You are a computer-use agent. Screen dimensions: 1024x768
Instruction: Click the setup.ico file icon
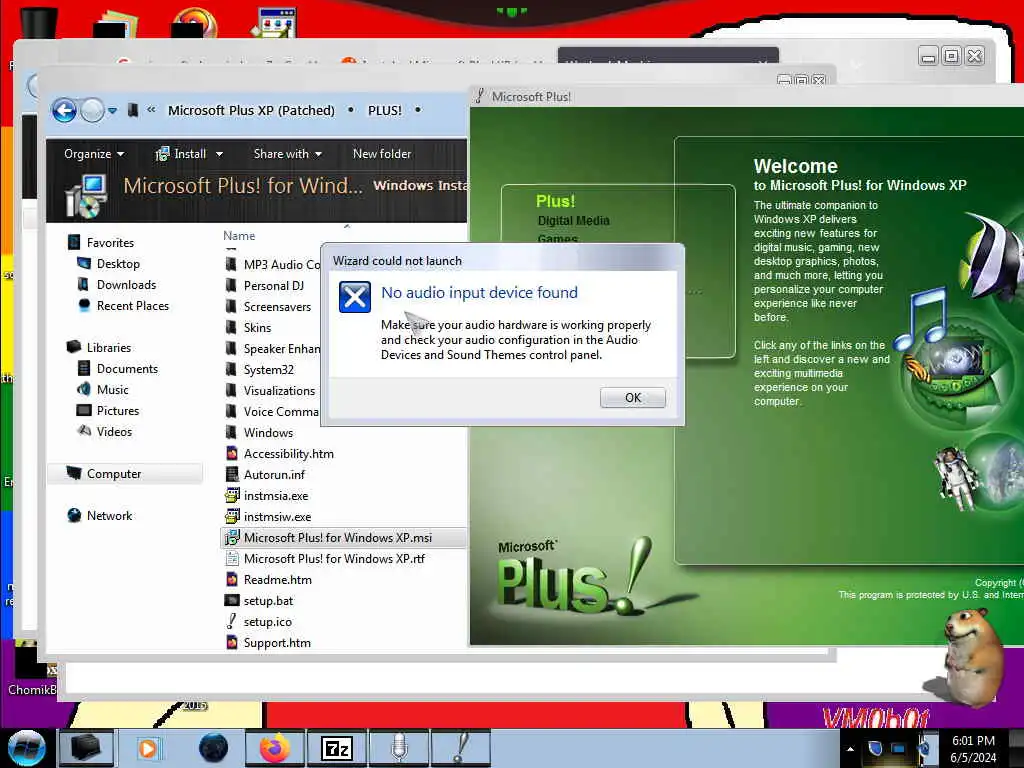231,622
